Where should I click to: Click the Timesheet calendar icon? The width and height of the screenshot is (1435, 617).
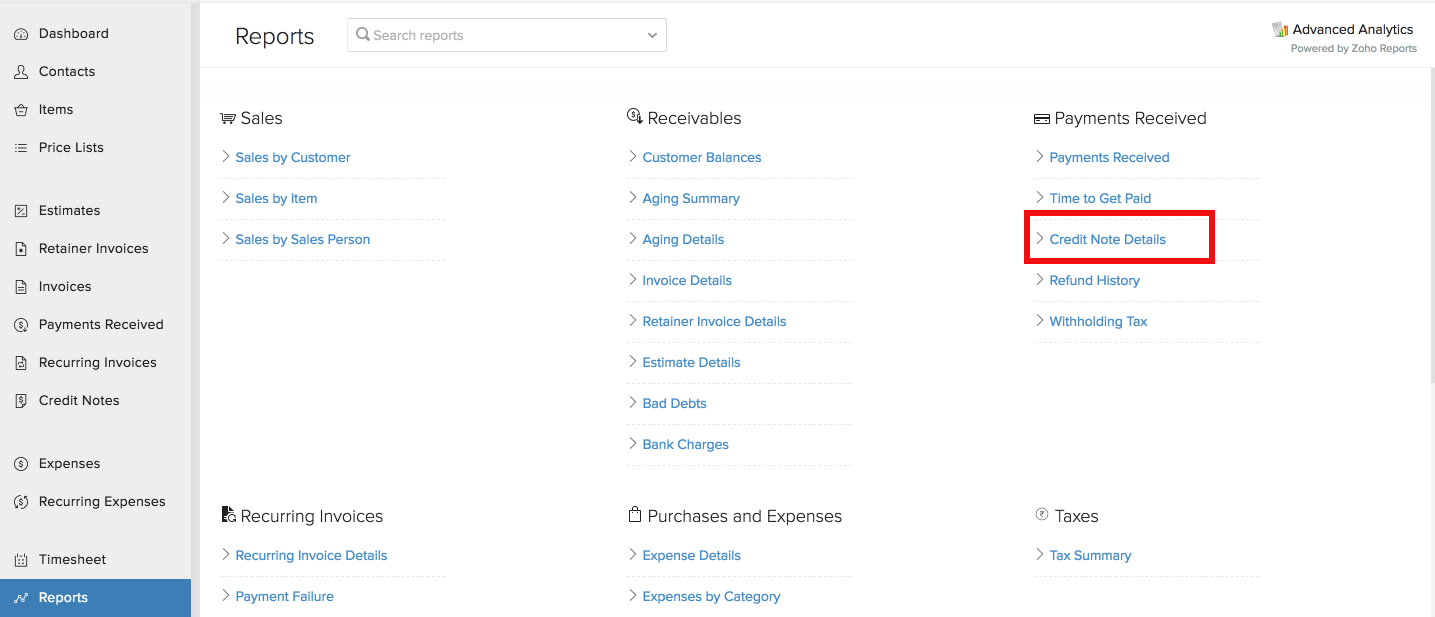pos(21,560)
